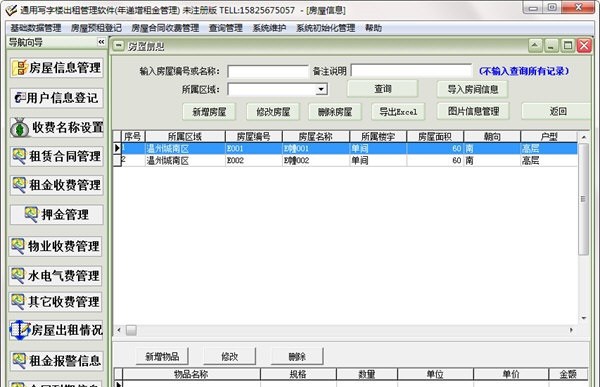Open 收费名称设置 money bag item
The width and height of the screenshot is (600, 387).
coord(57,127)
